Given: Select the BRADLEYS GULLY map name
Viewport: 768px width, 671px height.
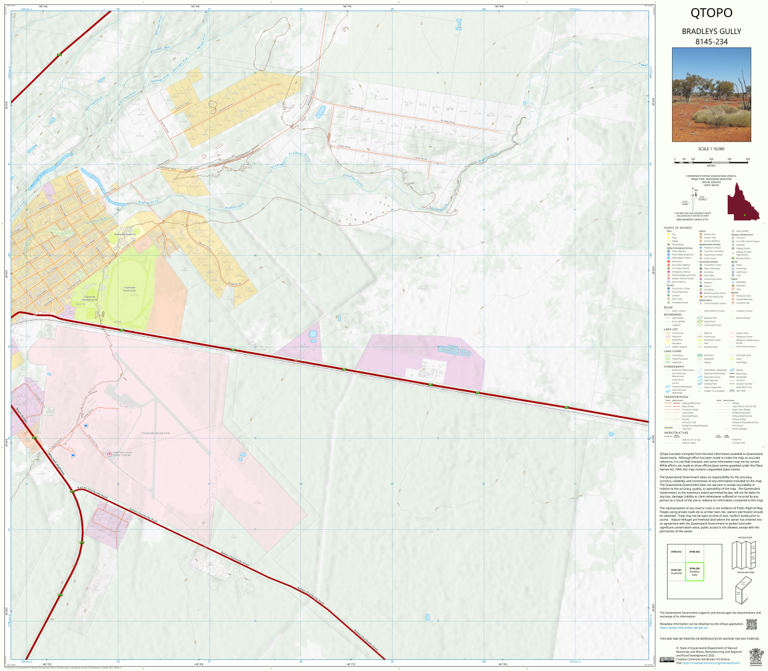Looking at the screenshot, I should pyautogui.click(x=711, y=31).
